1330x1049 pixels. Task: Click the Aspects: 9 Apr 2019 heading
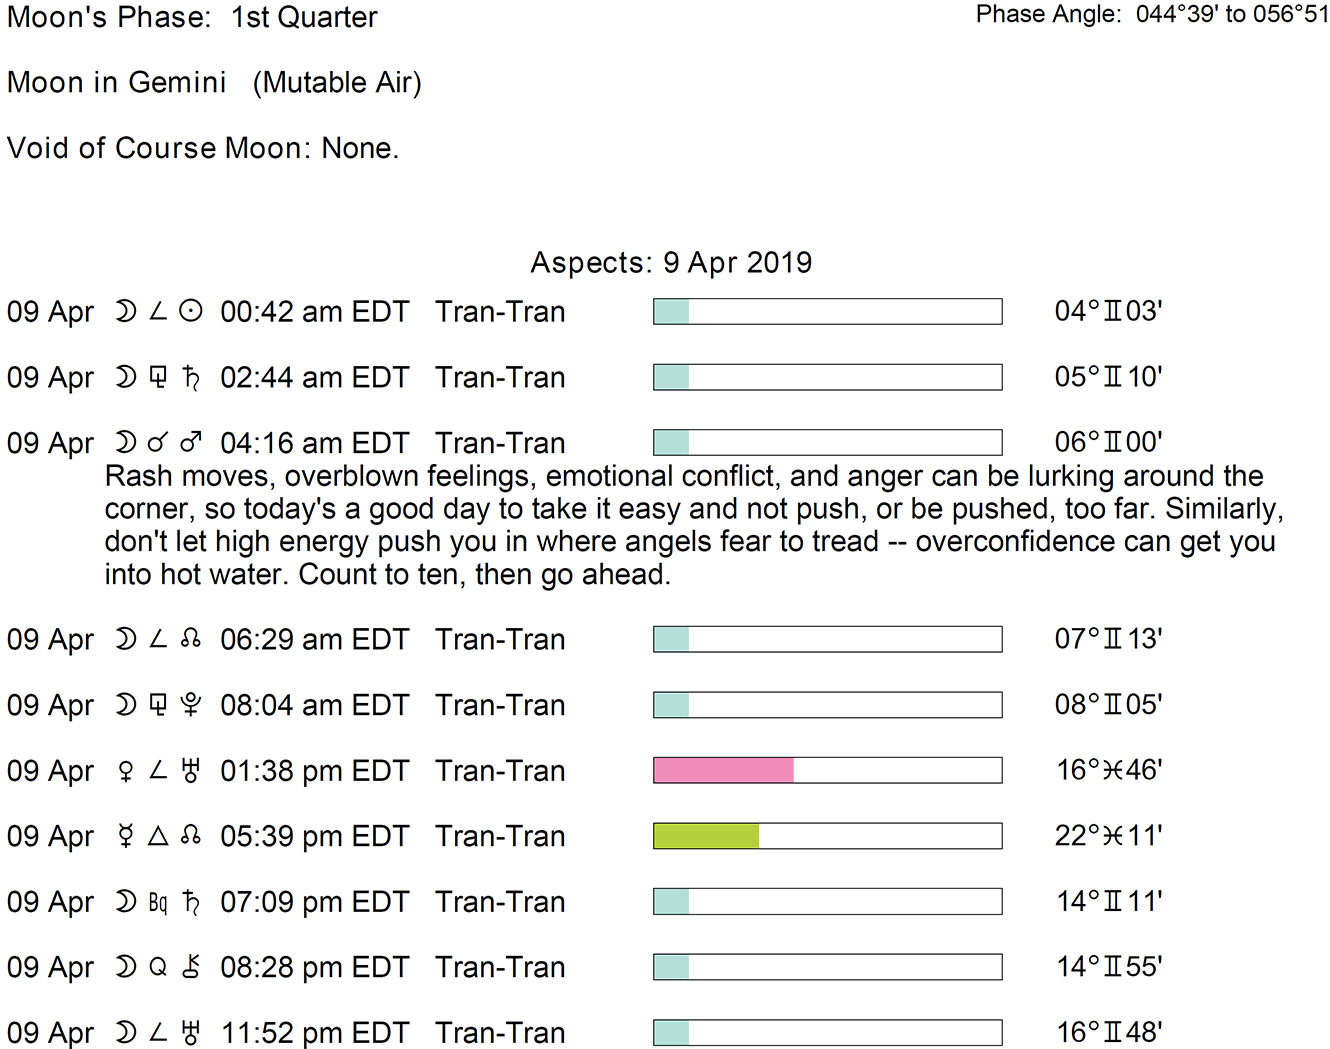(x=671, y=262)
